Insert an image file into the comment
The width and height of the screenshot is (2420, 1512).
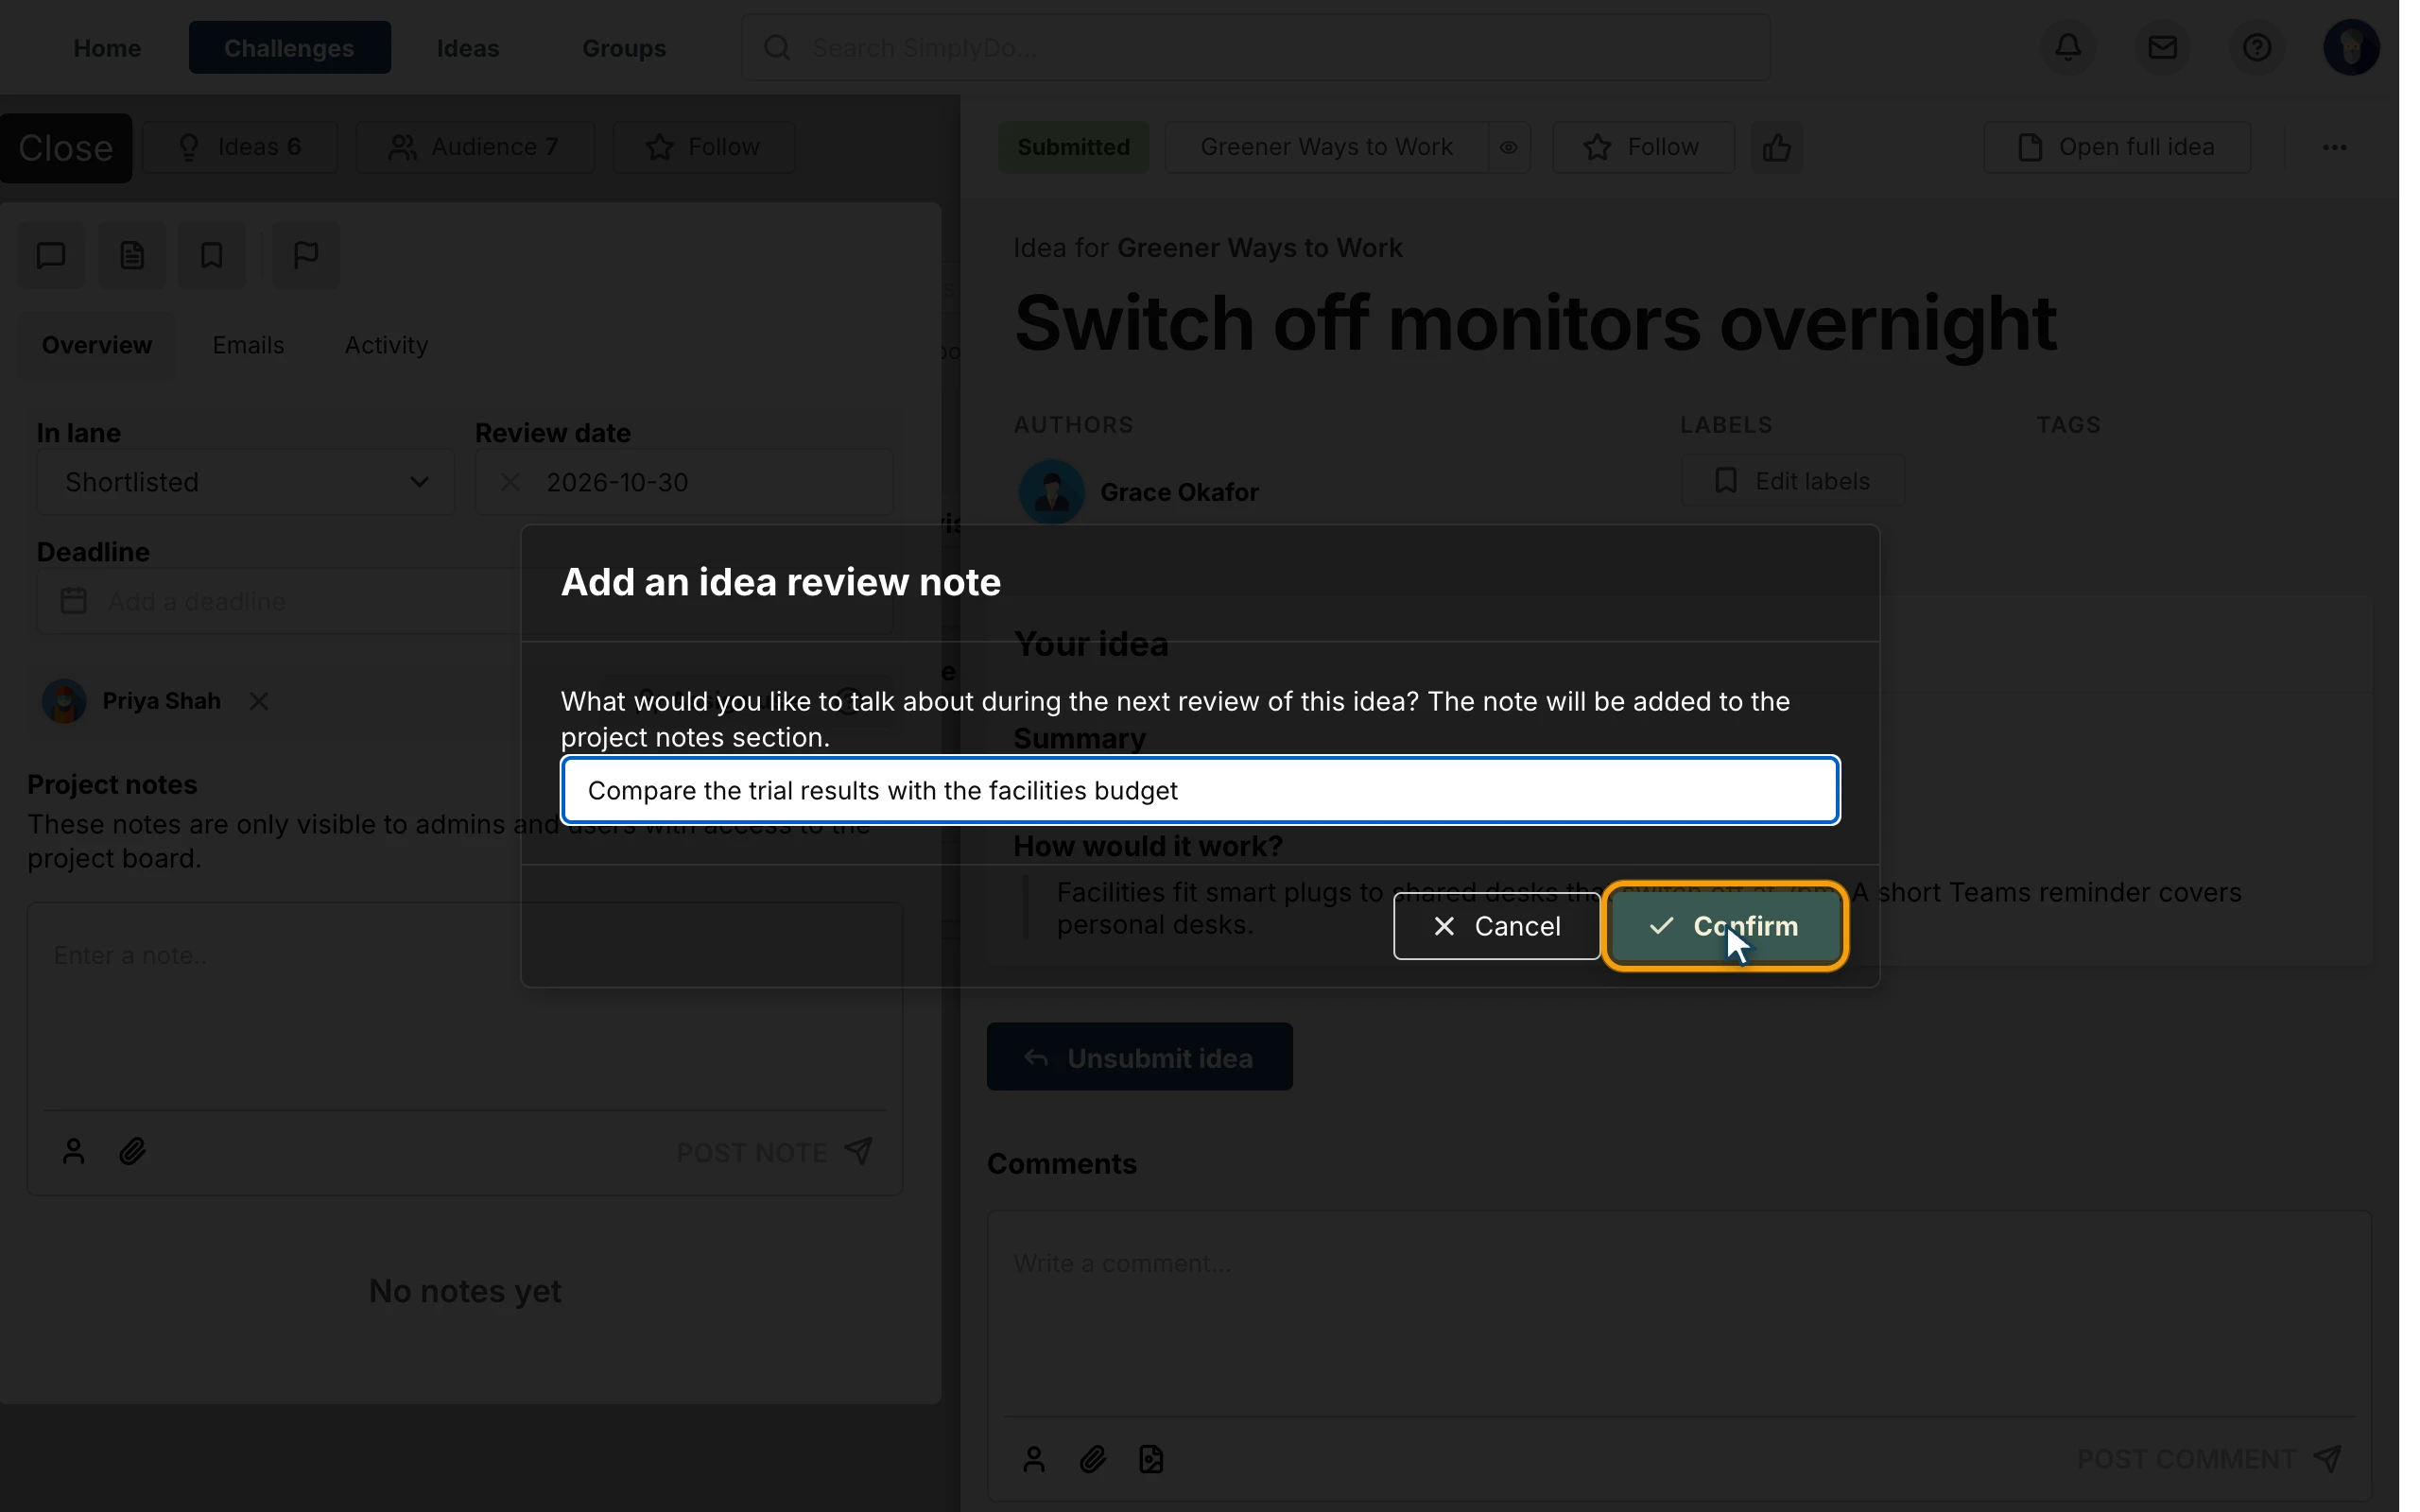coord(1151,1459)
